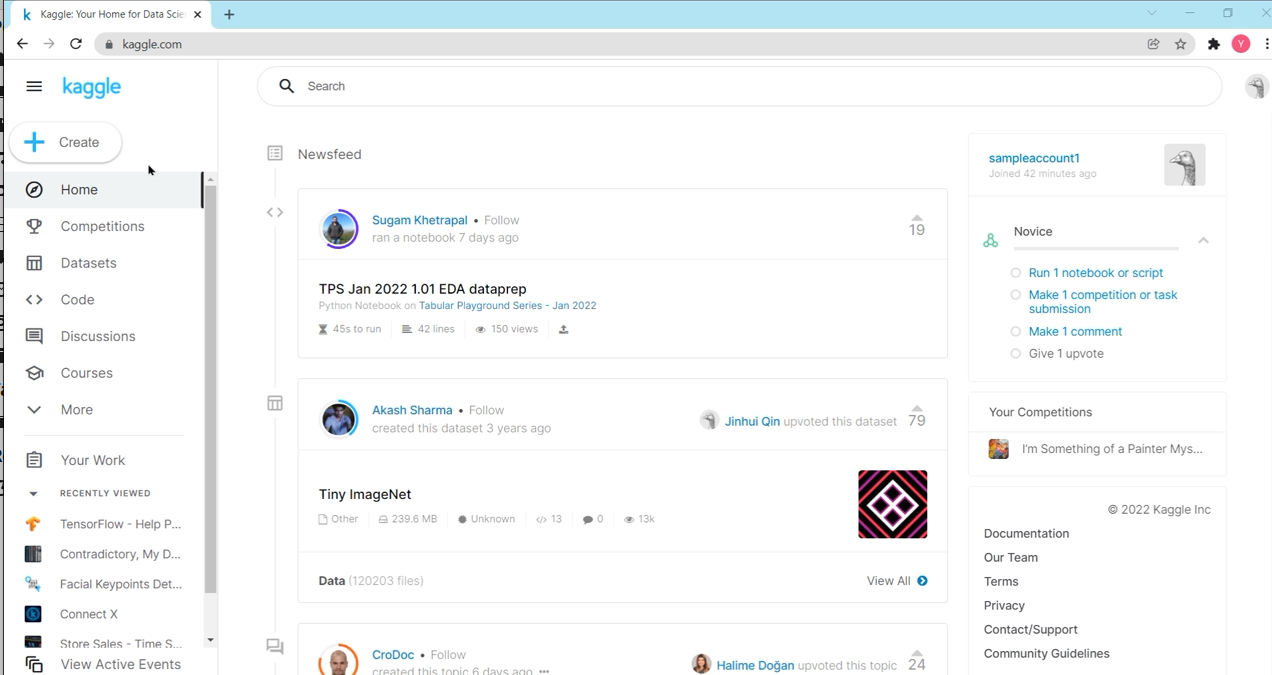Open Your Work in the sidebar

tap(92, 460)
